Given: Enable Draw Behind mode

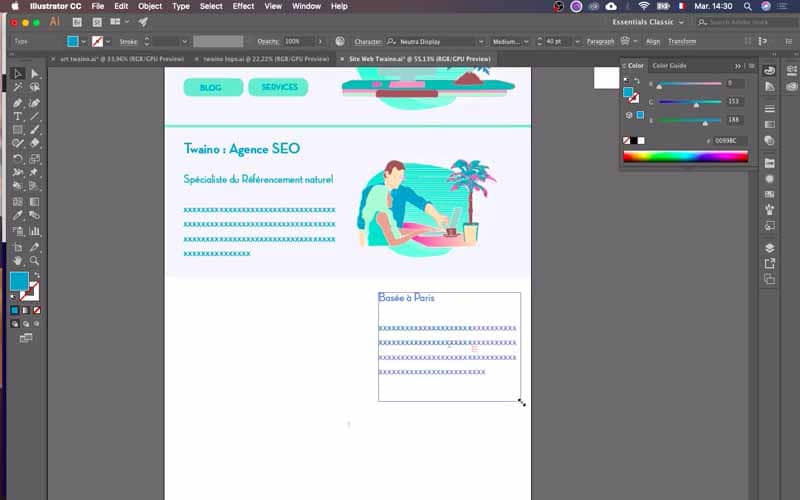Looking at the screenshot, I should coord(26,324).
